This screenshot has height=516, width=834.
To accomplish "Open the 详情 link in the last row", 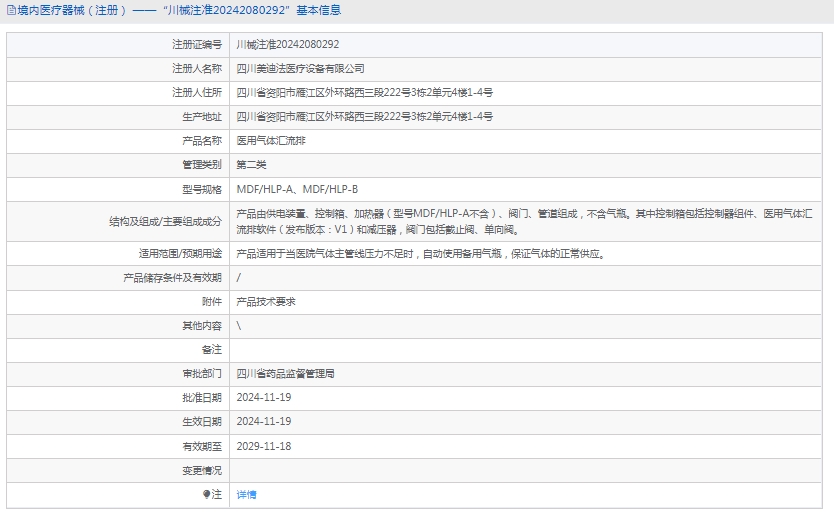I will click(x=246, y=495).
